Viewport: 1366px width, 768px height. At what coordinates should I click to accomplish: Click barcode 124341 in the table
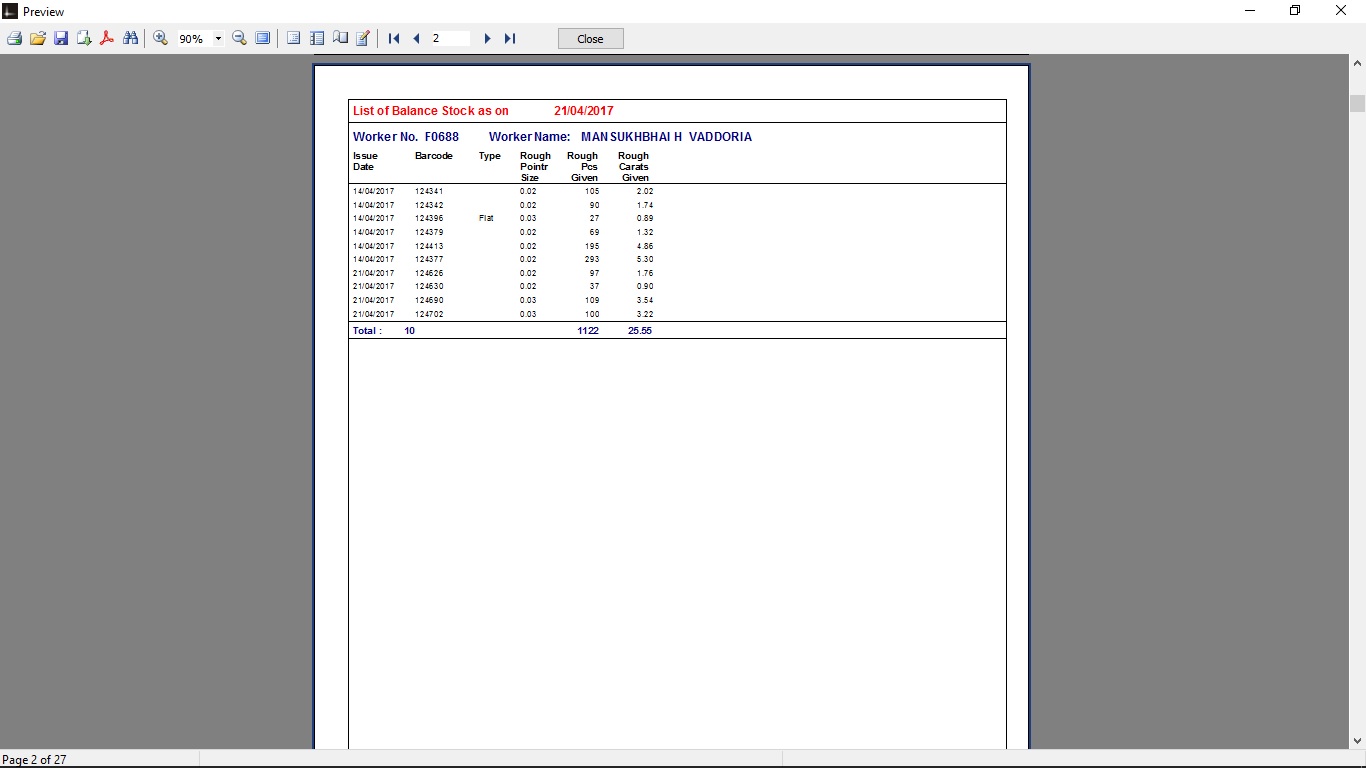[x=429, y=191]
